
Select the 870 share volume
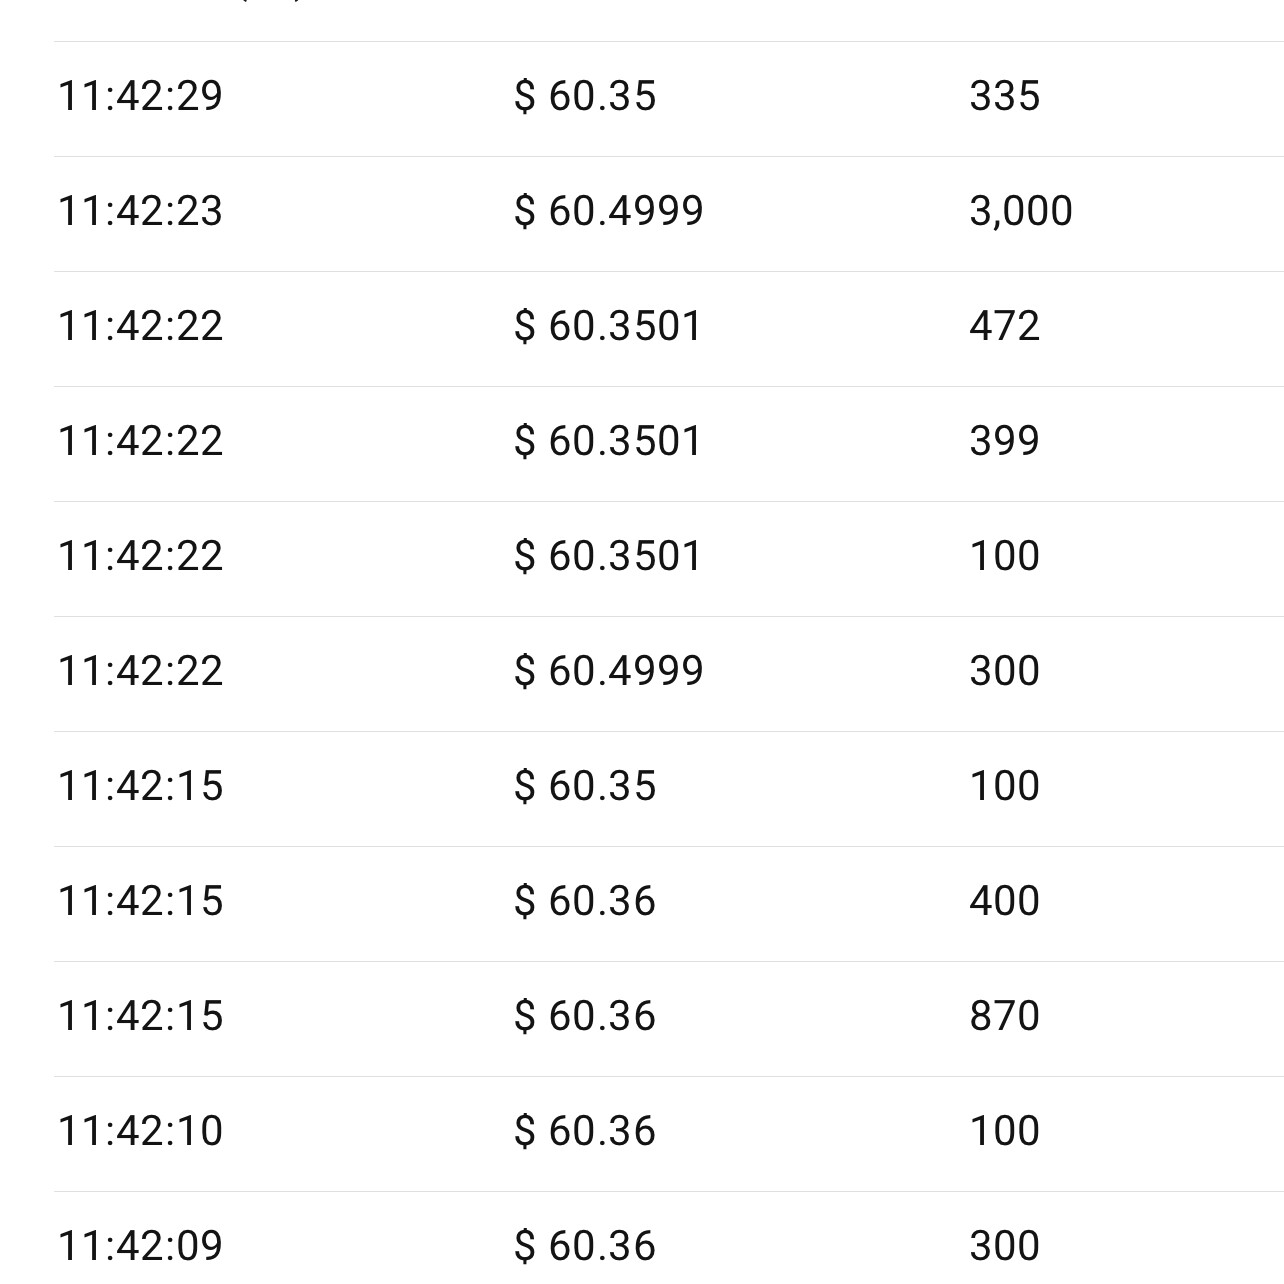pyautogui.click(x=1004, y=1017)
